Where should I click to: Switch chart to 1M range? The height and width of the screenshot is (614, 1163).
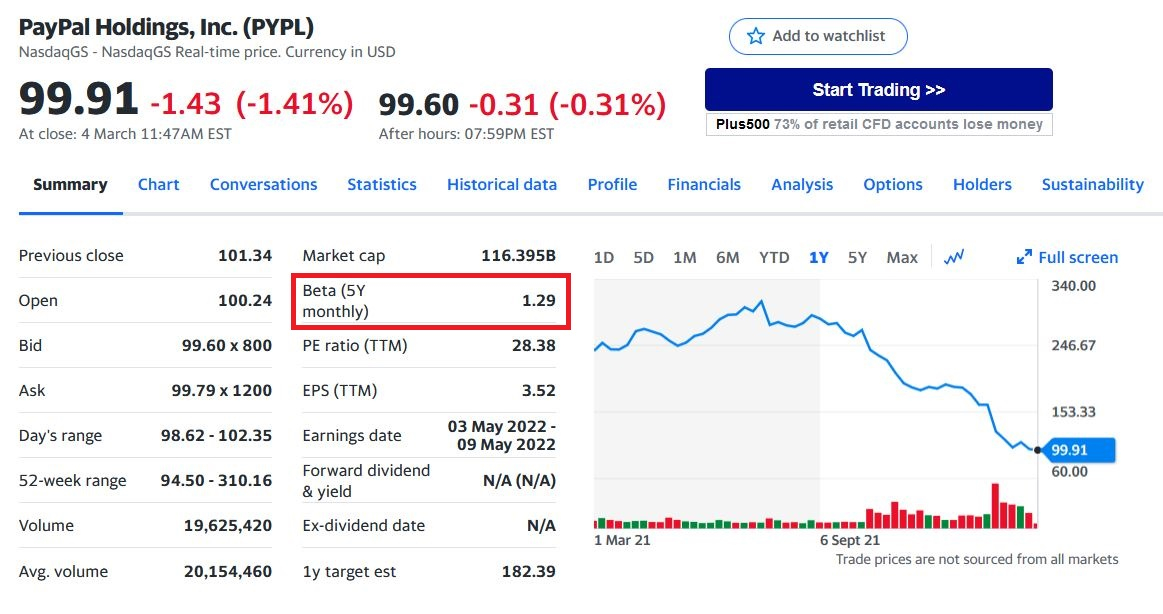click(x=685, y=257)
